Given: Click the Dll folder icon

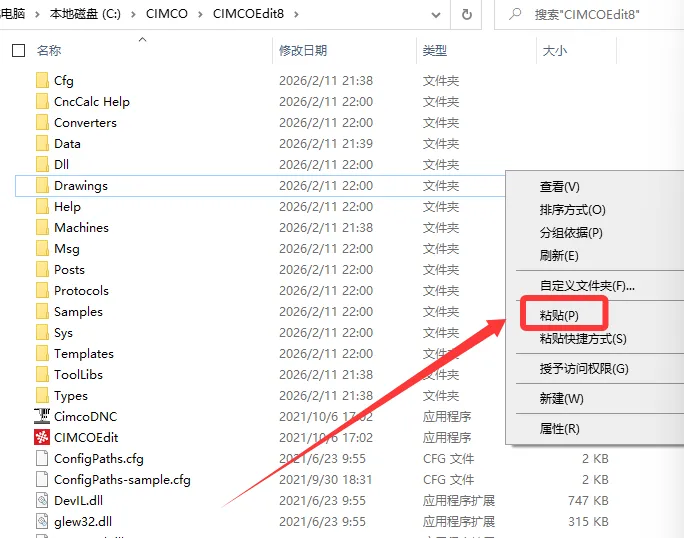Looking at the screenshot, I should click(x=42, y=164).
